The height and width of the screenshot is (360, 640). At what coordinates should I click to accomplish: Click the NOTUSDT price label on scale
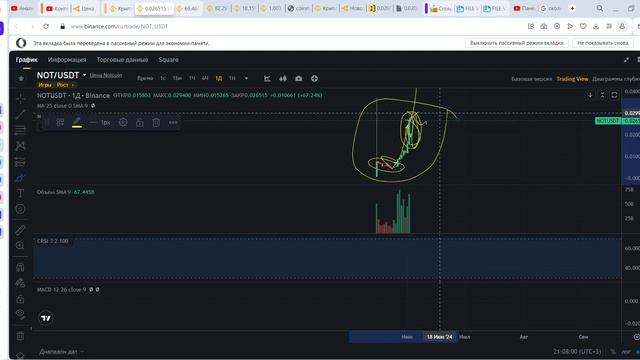608,121
